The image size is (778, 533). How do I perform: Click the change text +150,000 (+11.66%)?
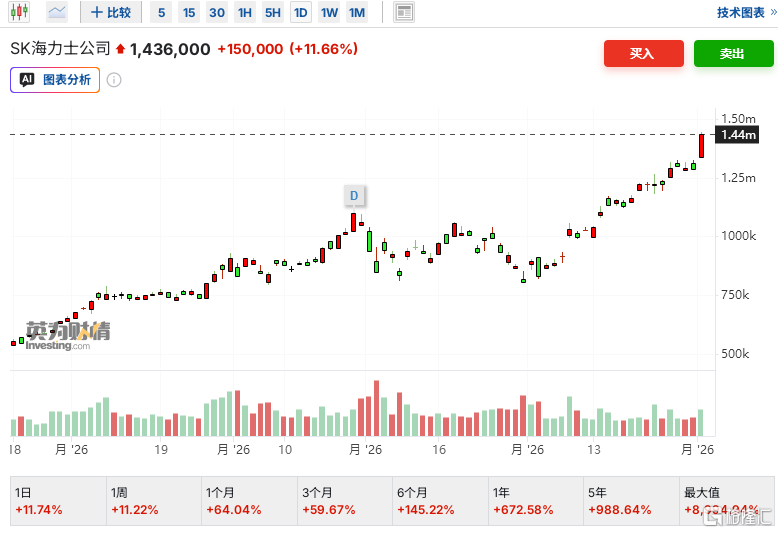pyautogui.click(x=288, y=49)
